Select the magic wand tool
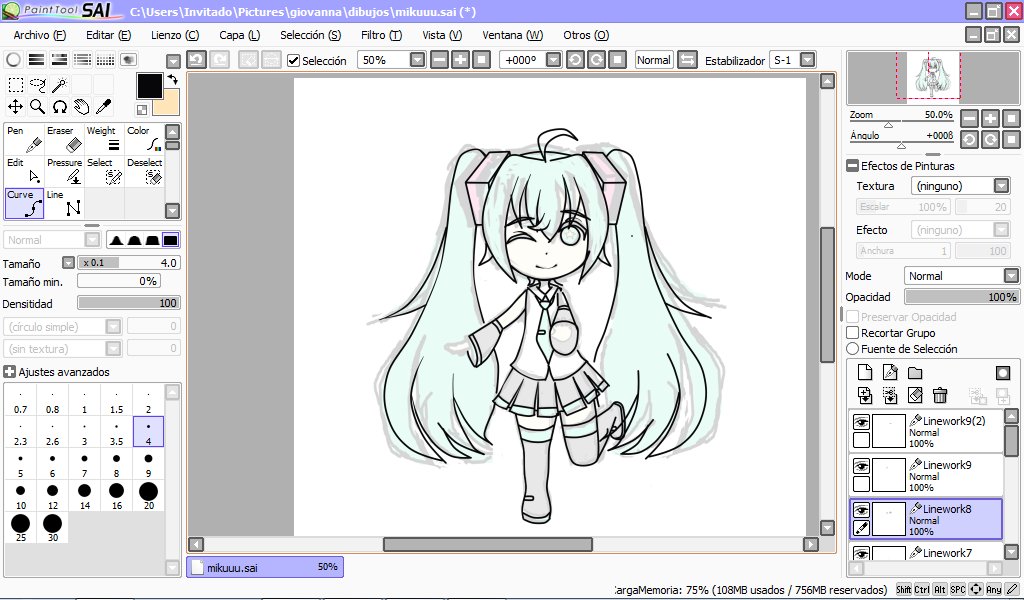 (59, 85)
